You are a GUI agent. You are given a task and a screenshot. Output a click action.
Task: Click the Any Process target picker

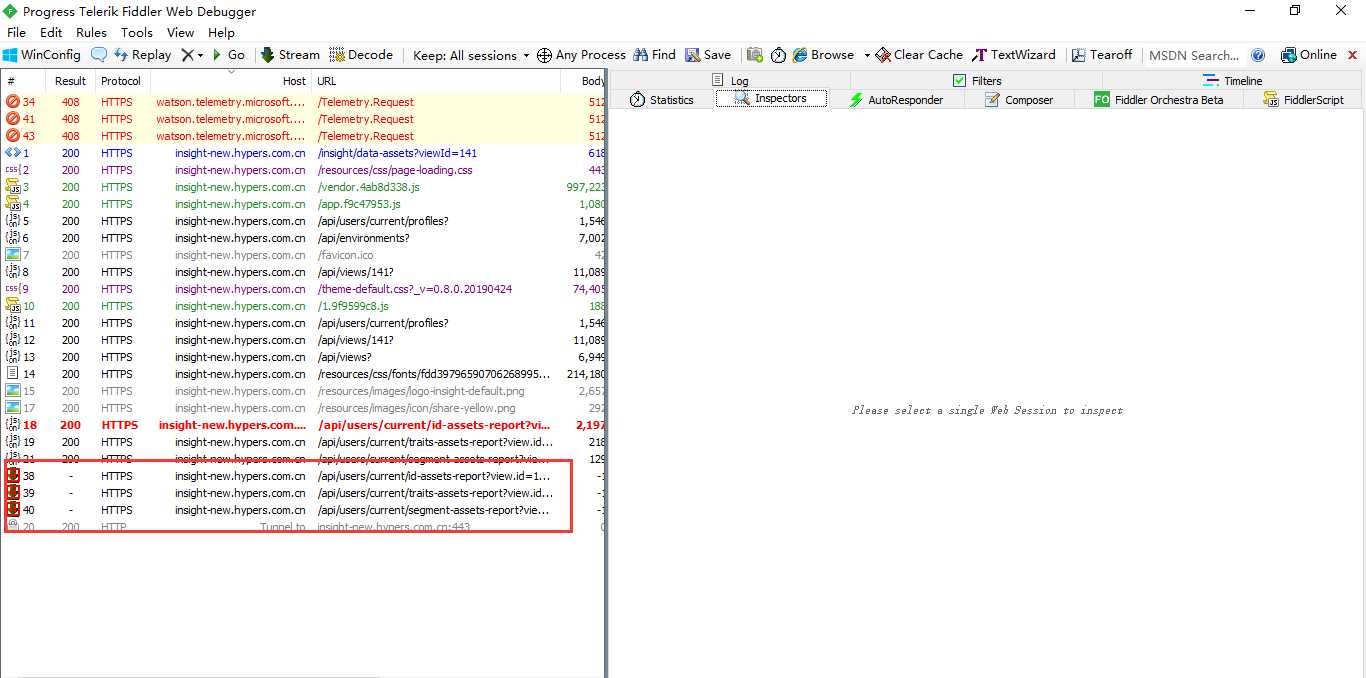581,55
